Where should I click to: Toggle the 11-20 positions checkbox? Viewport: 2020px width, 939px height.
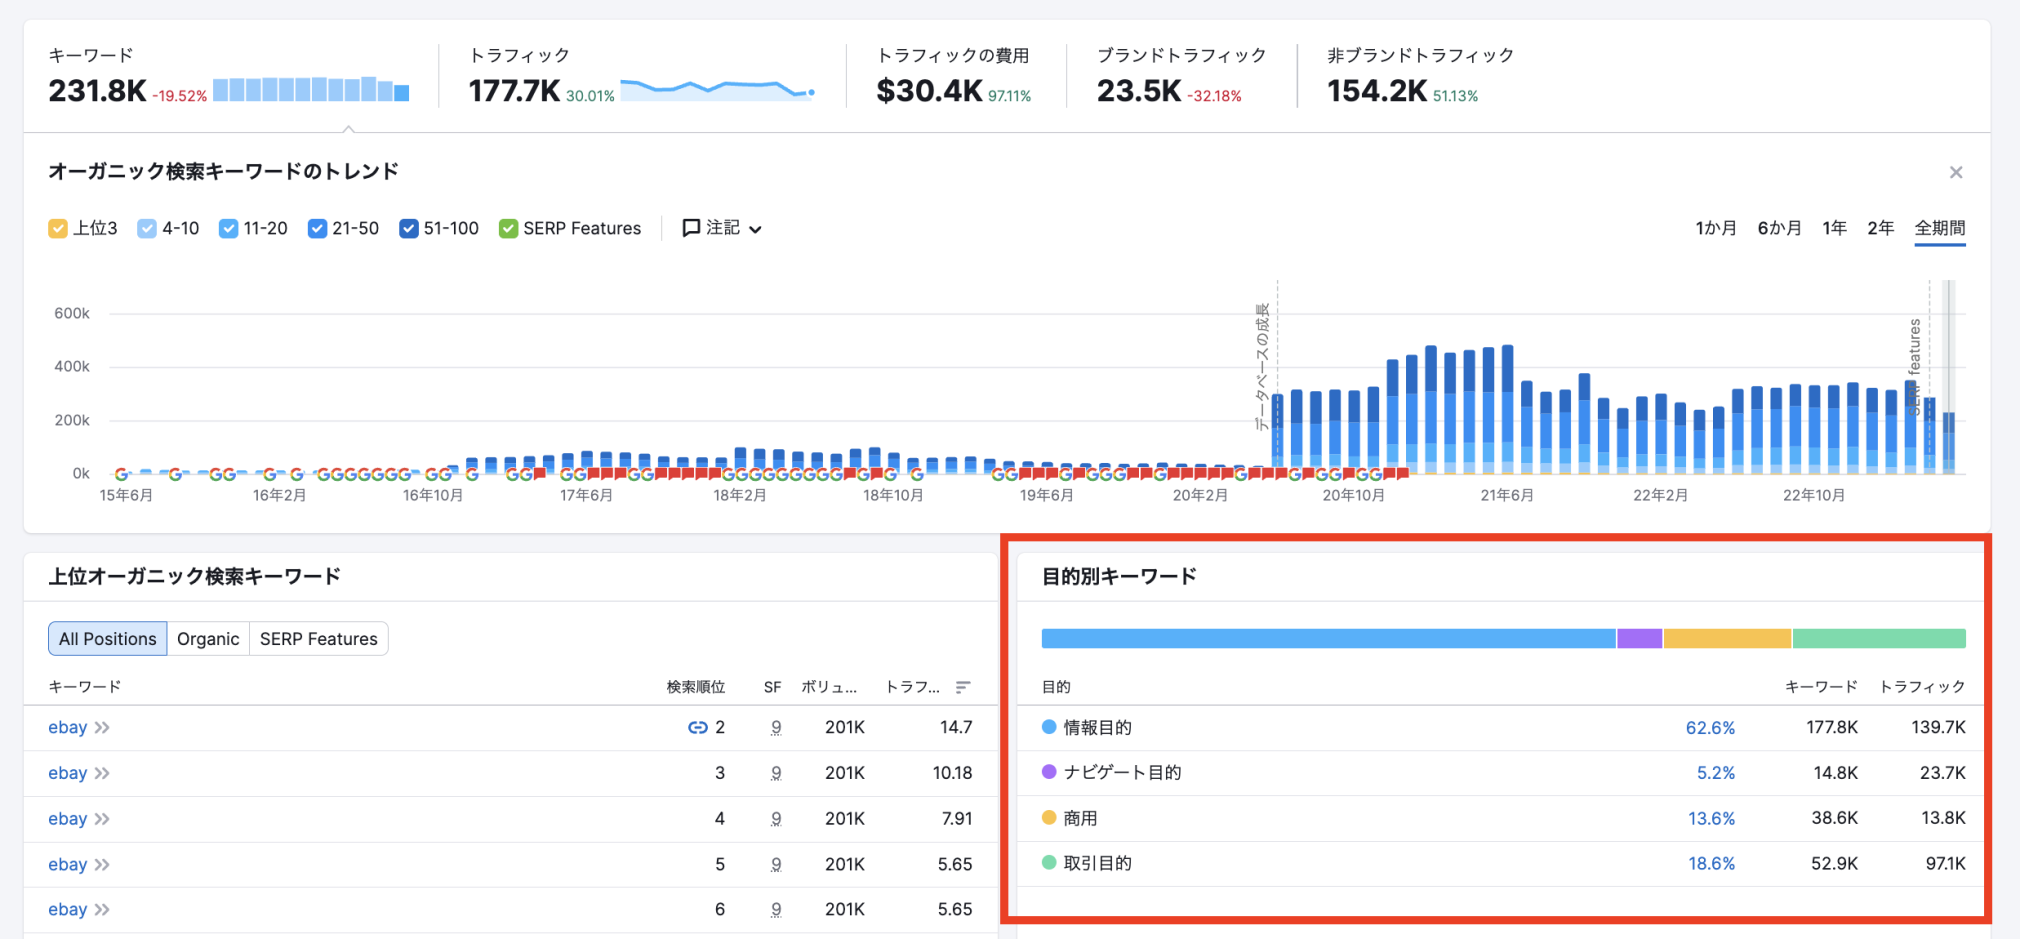click(228, 228)
